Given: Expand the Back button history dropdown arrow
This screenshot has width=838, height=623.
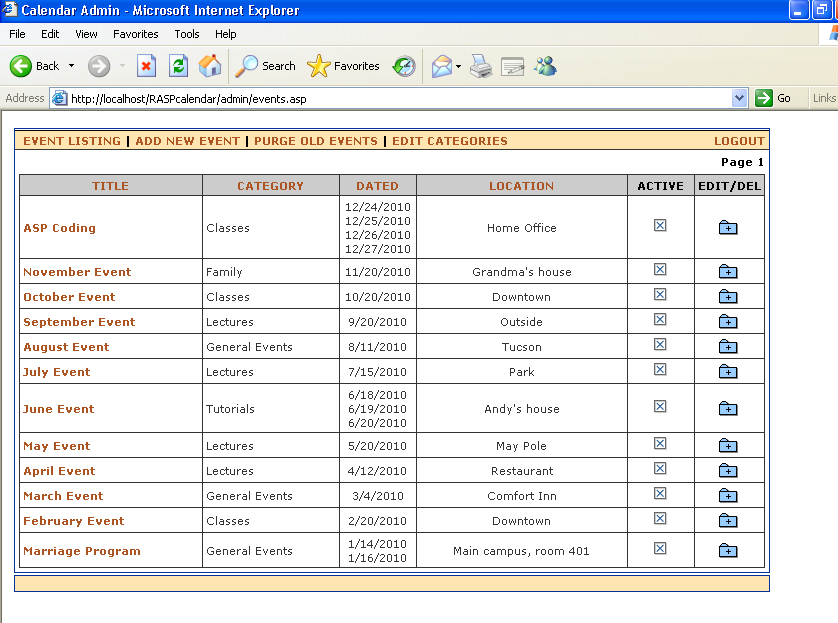Looking at the screenshot, I should 72,66.
